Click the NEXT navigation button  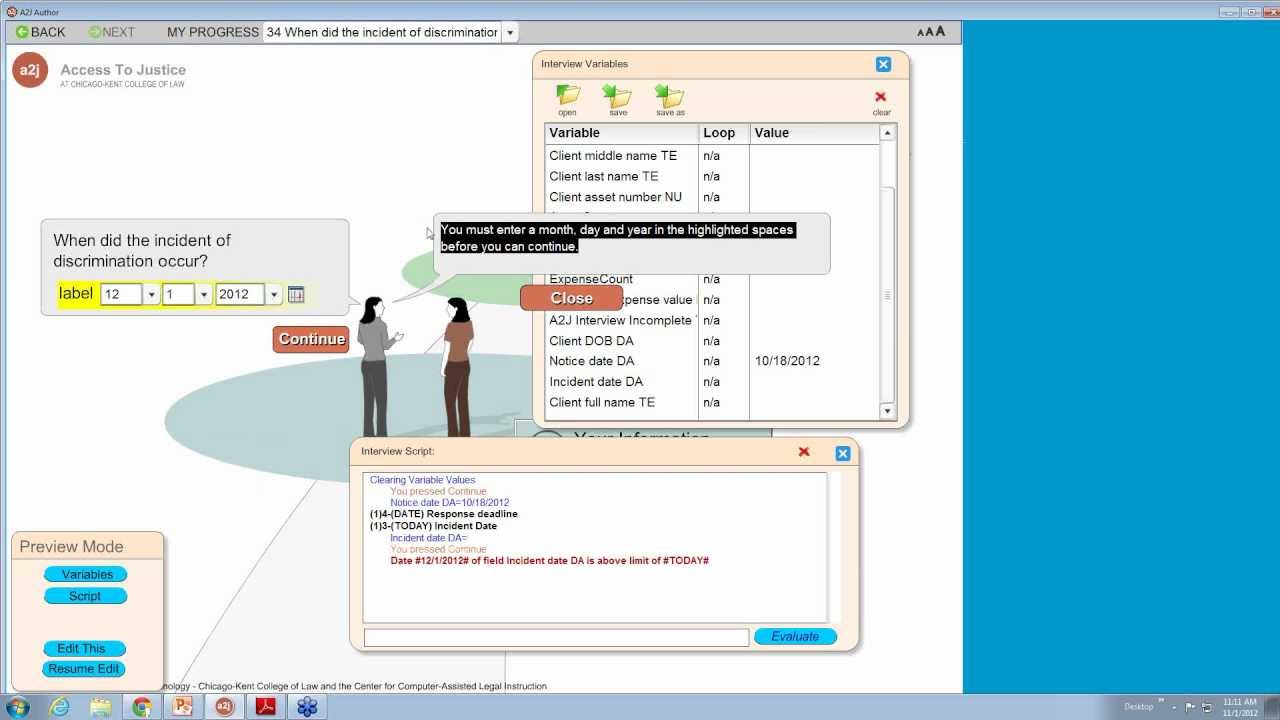[111, 32]
